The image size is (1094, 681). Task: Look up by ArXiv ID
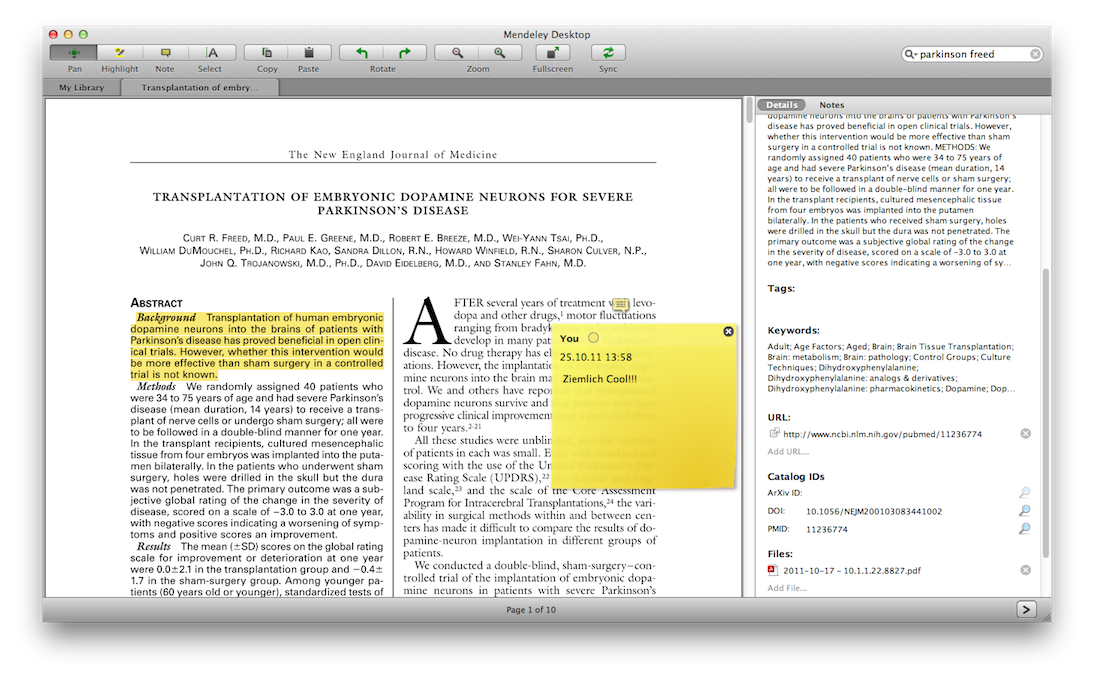1024,493
